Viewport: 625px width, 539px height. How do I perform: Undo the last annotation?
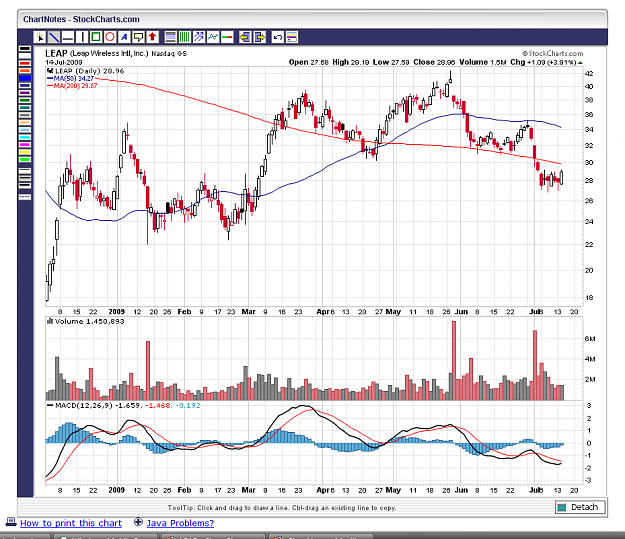[x=277, y=37]
